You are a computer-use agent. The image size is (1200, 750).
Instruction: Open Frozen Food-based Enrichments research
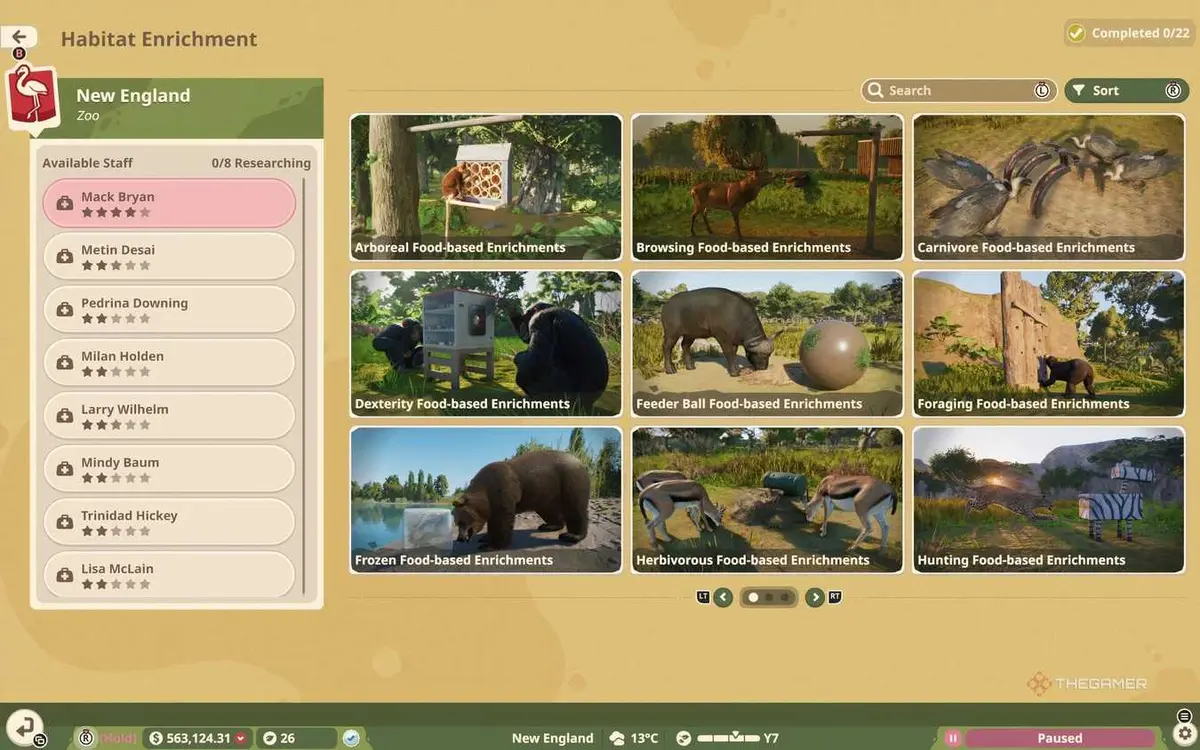coord(486,500)
